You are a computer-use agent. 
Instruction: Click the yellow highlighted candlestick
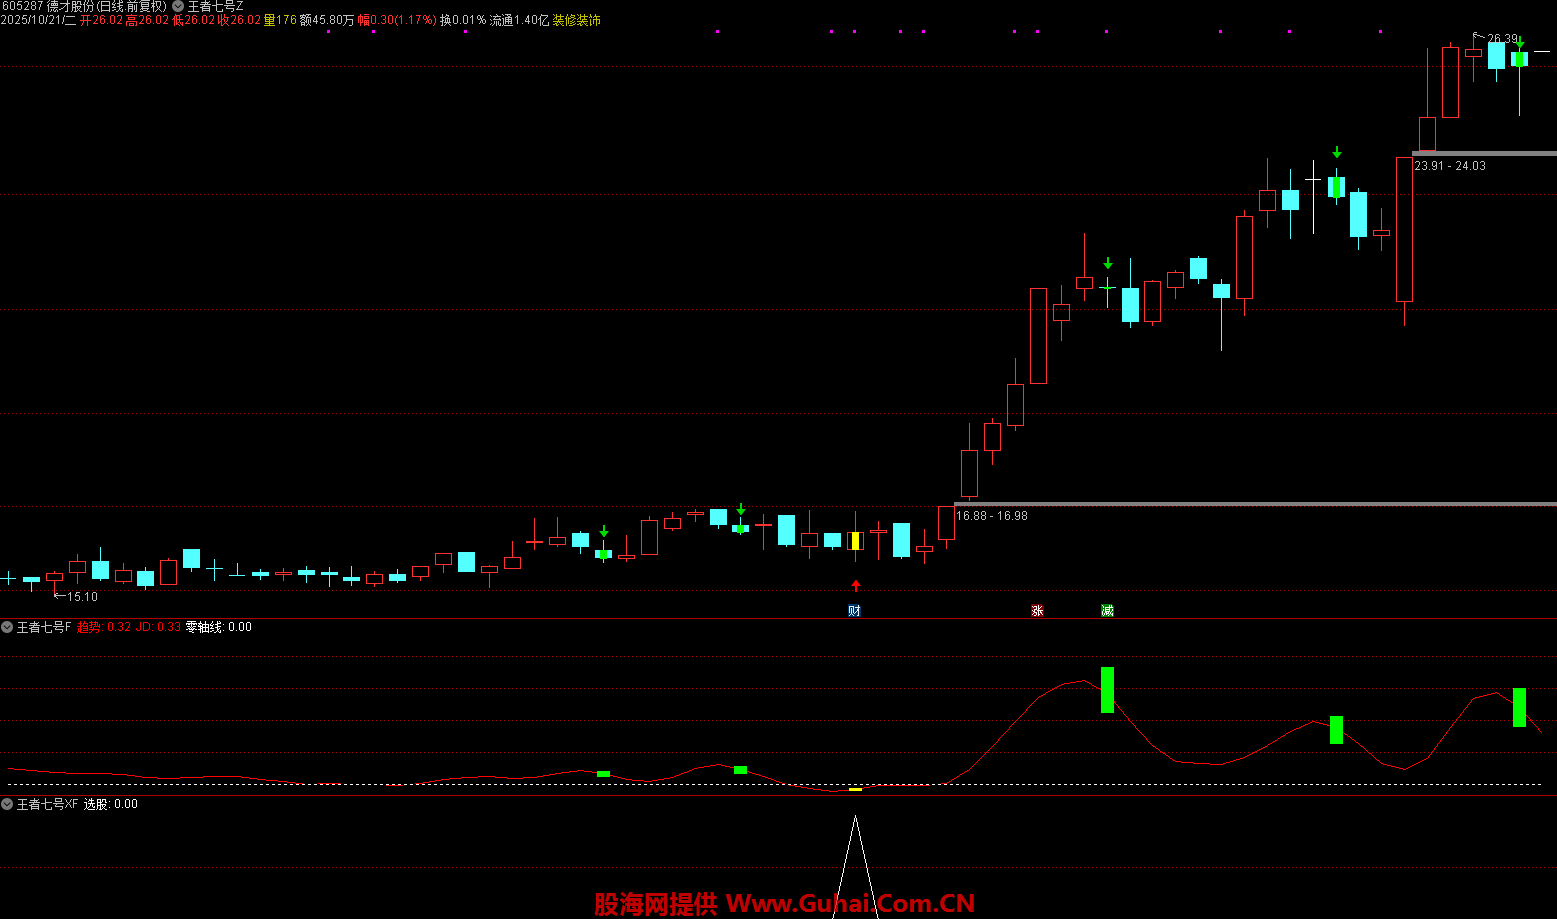855,541
